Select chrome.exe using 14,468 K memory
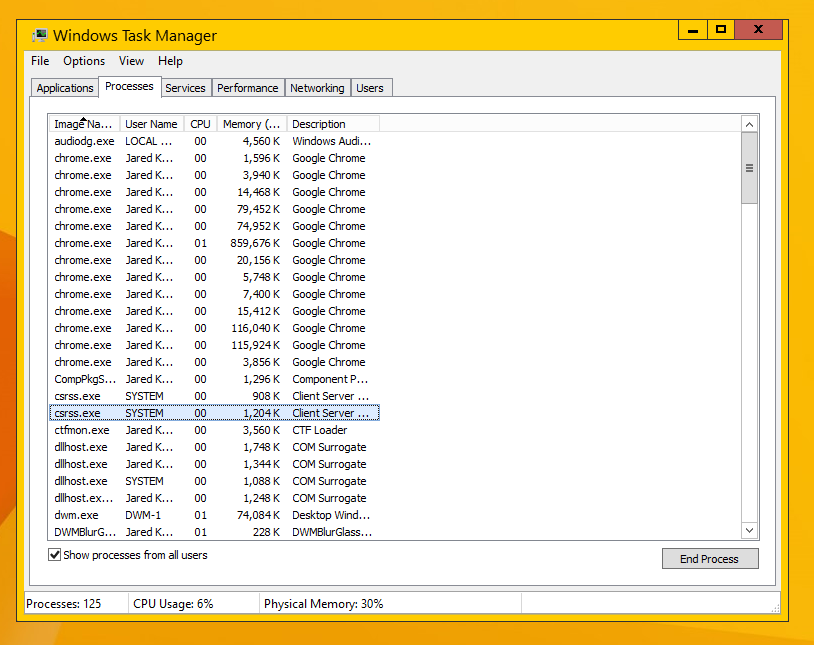The image size is (814, 645). click(214, 192)
